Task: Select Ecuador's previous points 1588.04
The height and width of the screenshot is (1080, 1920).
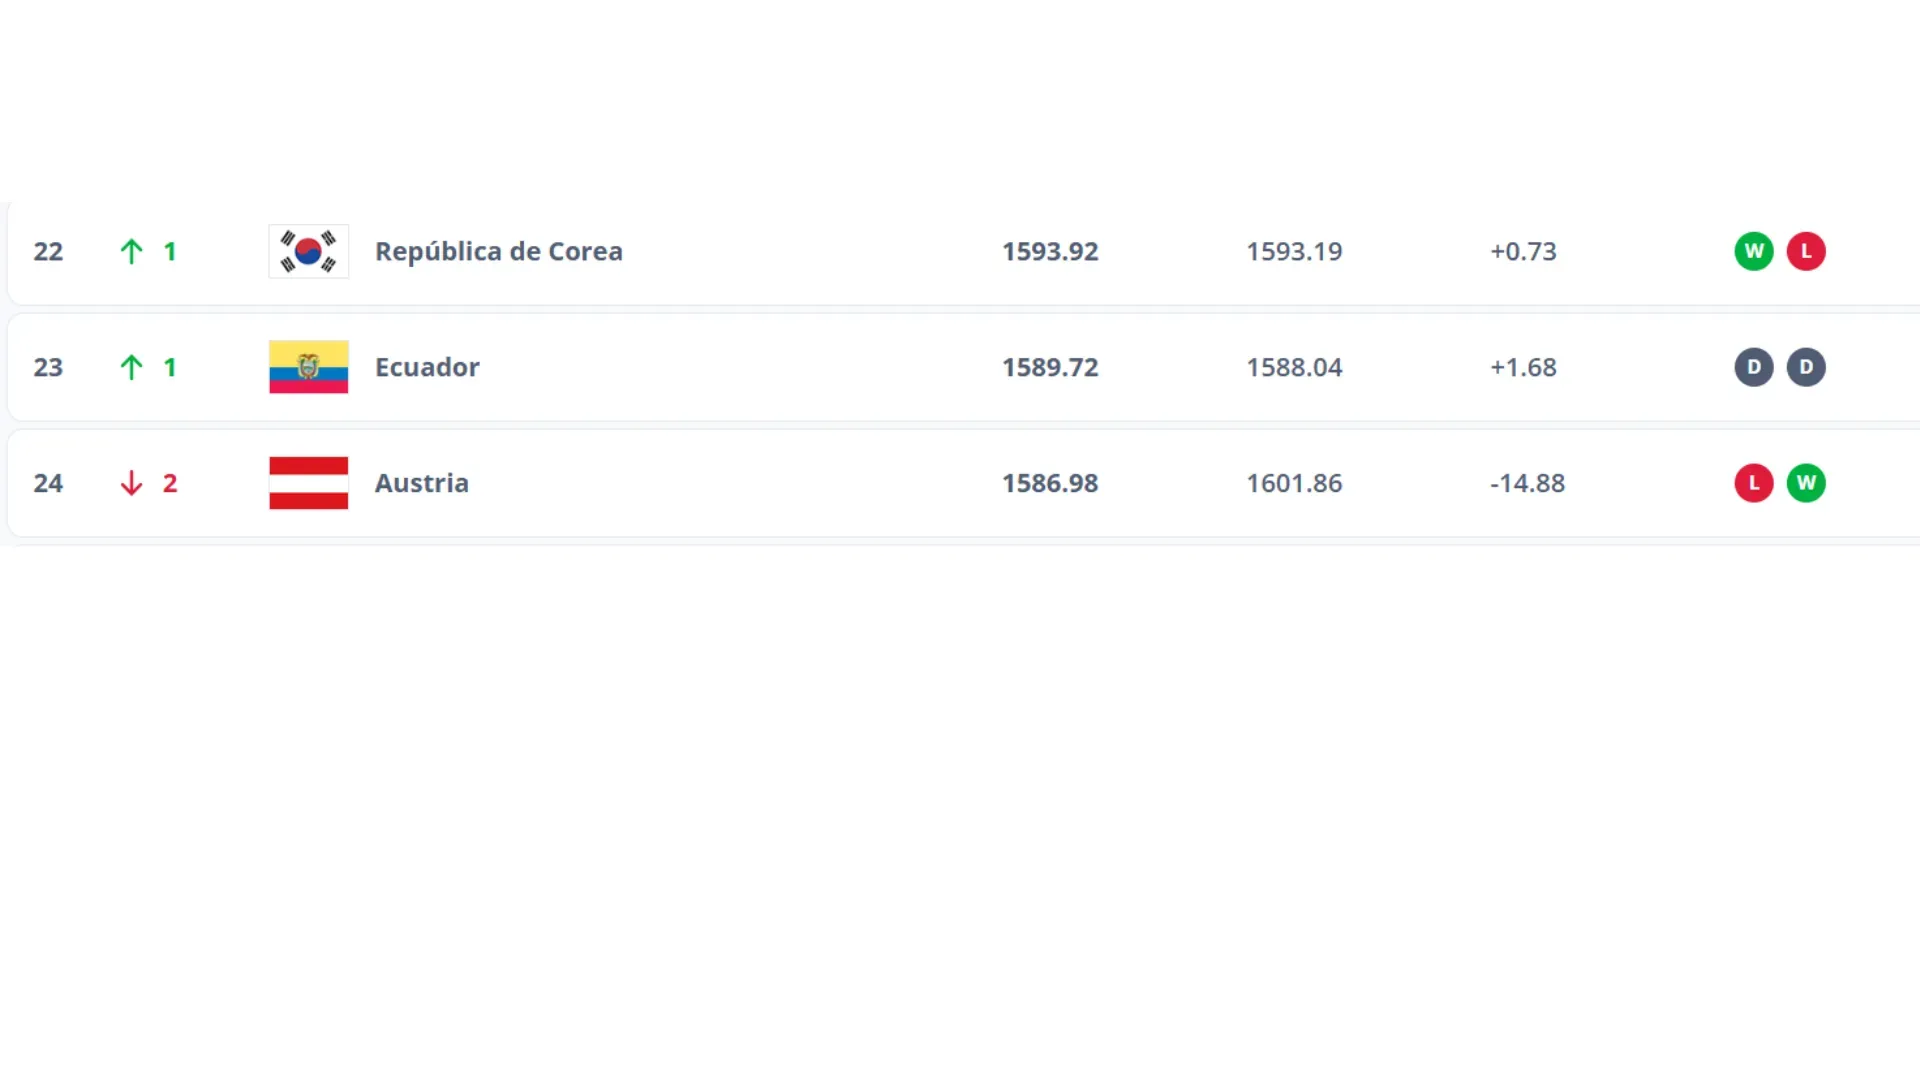Action: [1294, 367]
